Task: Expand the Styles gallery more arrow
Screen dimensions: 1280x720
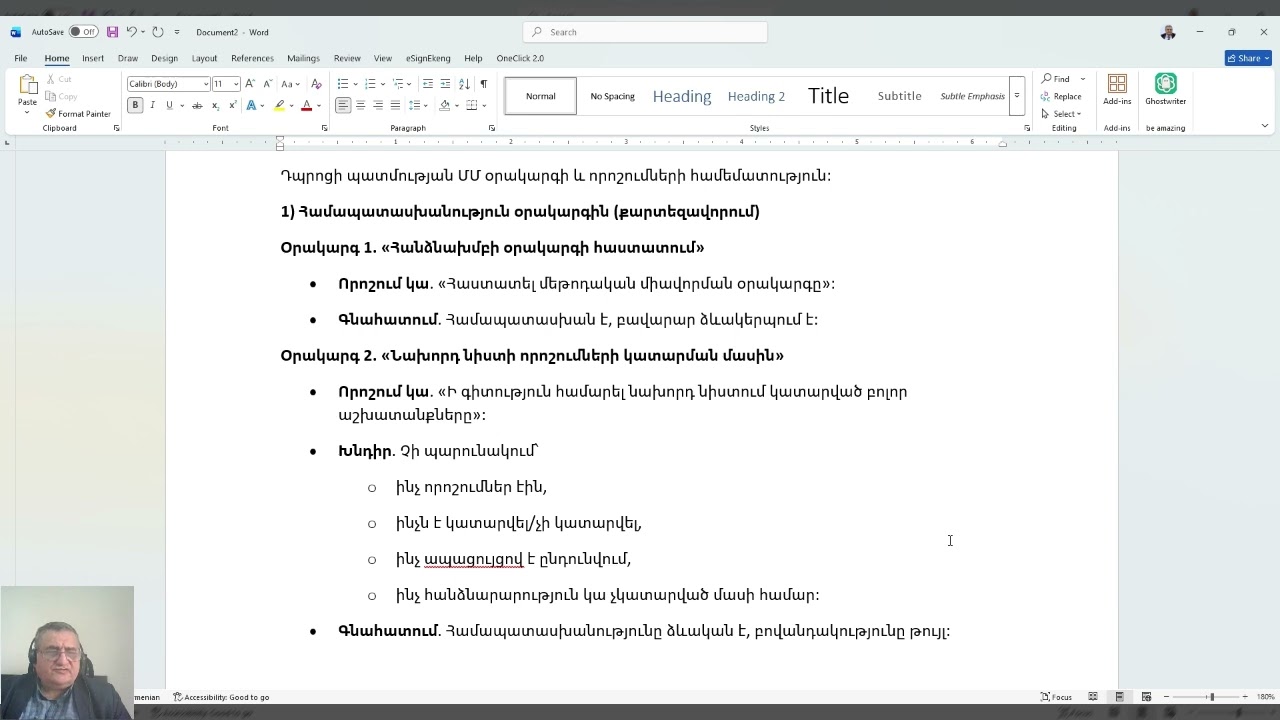Action: [1017, 96]
